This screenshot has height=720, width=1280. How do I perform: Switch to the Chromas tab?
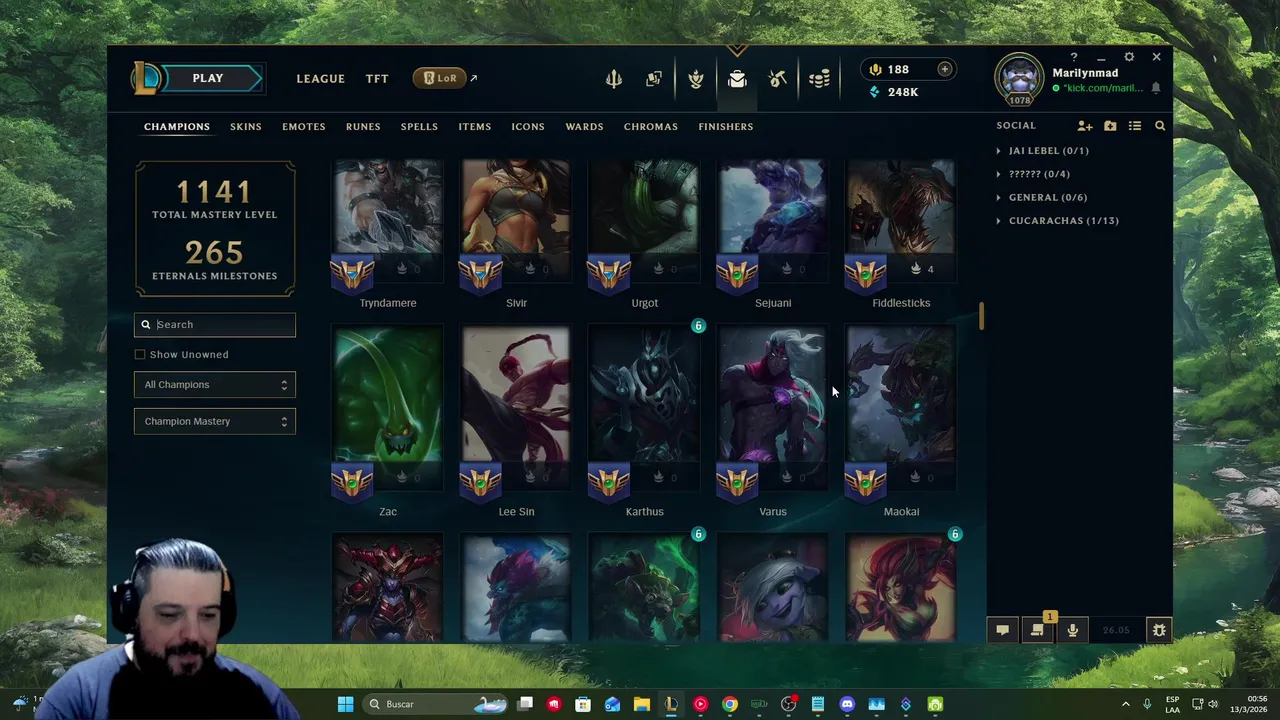tap(651, 127)
